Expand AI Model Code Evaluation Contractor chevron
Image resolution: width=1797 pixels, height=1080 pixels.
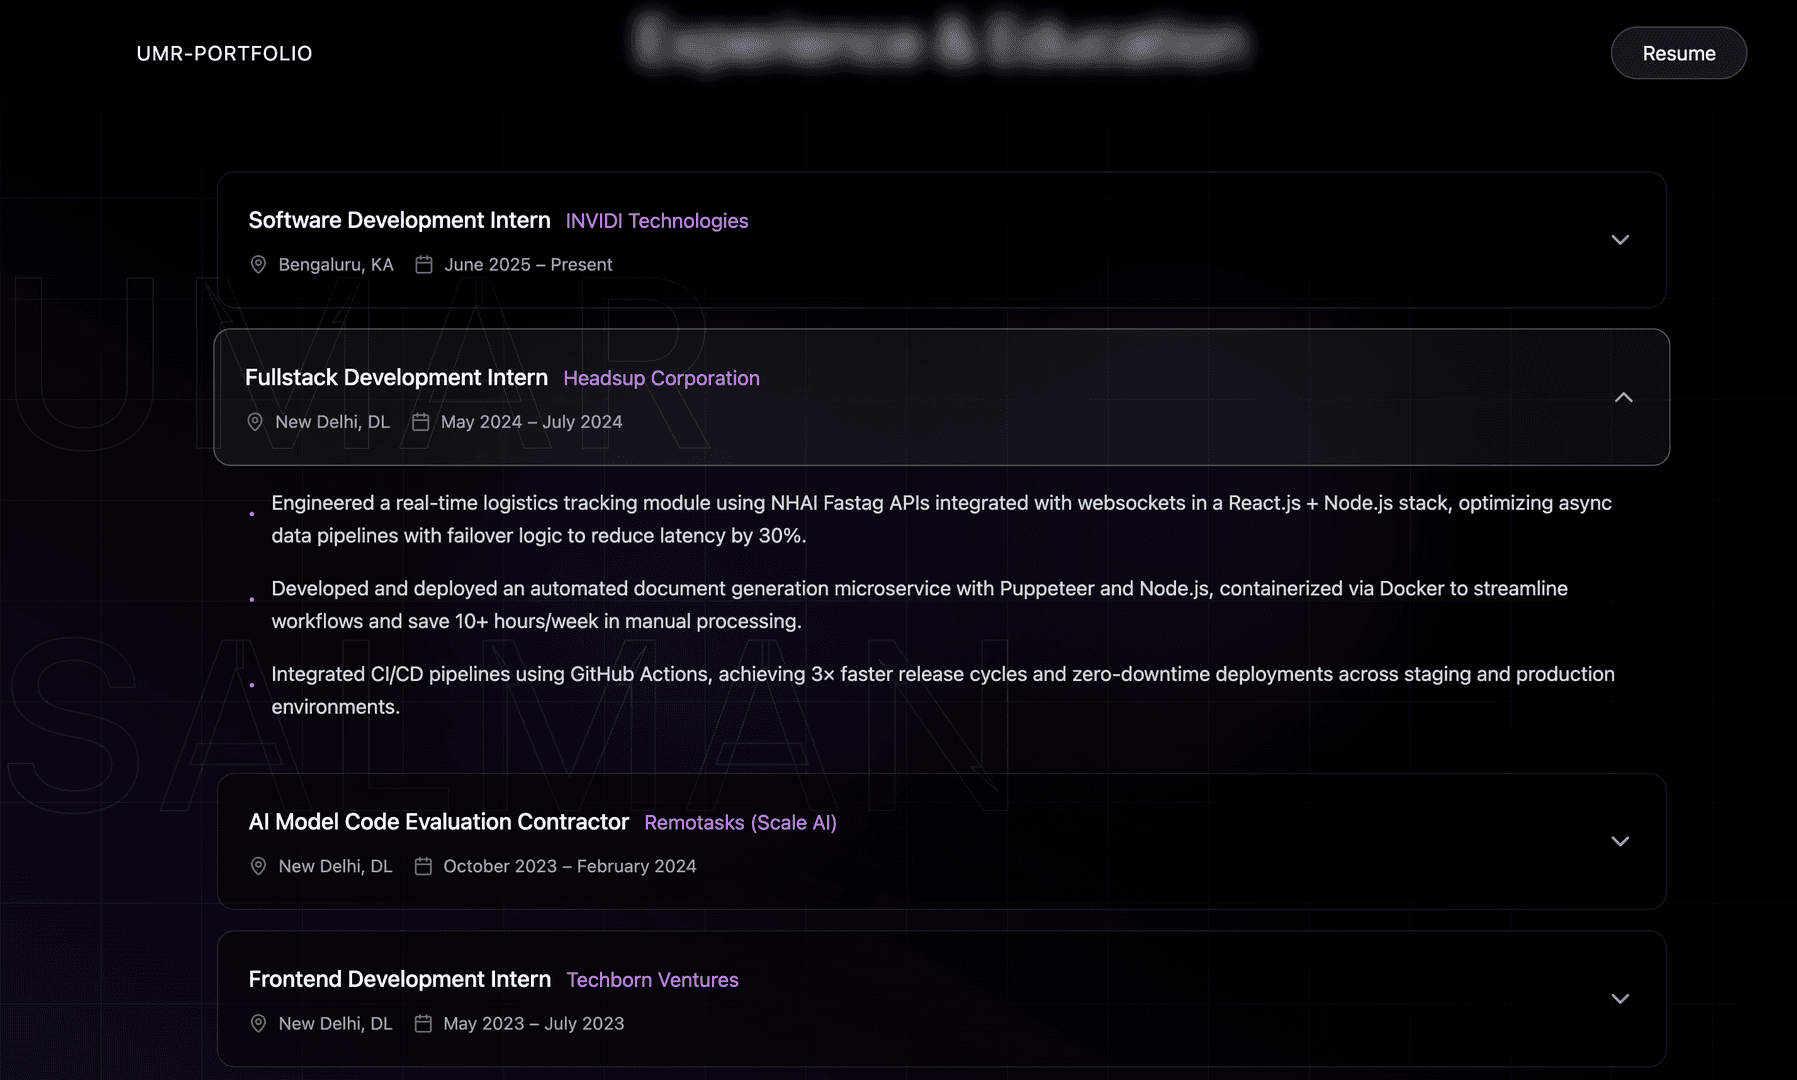coord(1620,842)
